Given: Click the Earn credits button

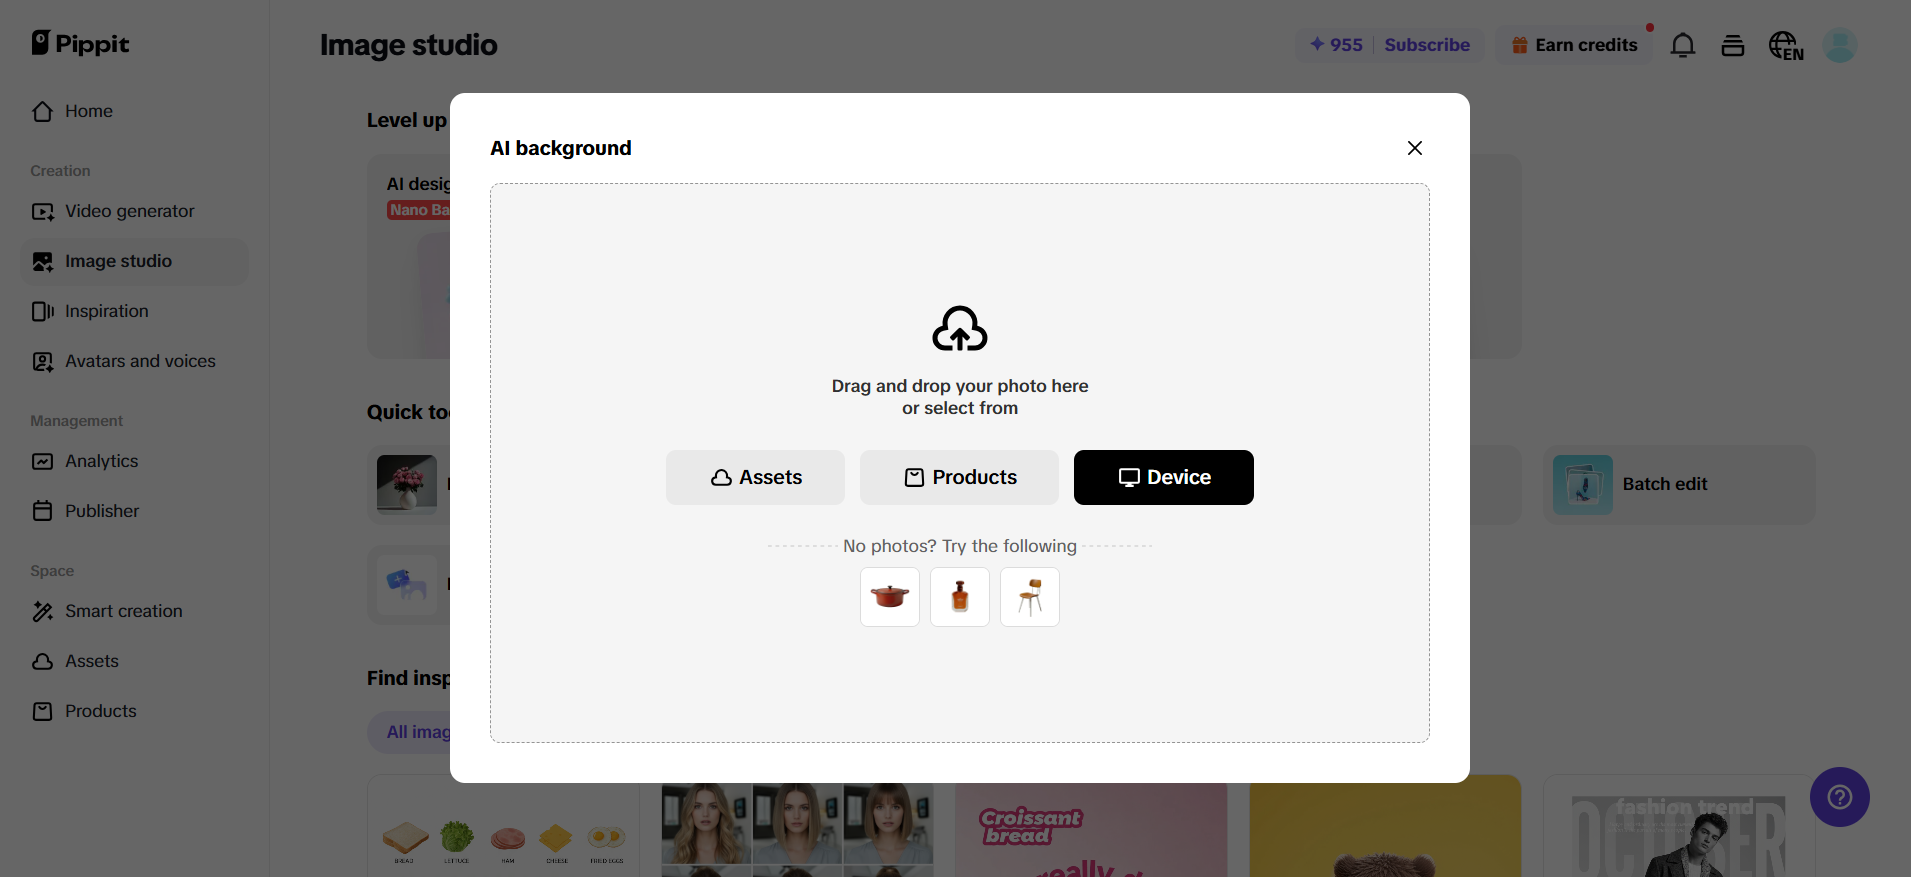Looking at the screenshot, I should (1575, 45).
